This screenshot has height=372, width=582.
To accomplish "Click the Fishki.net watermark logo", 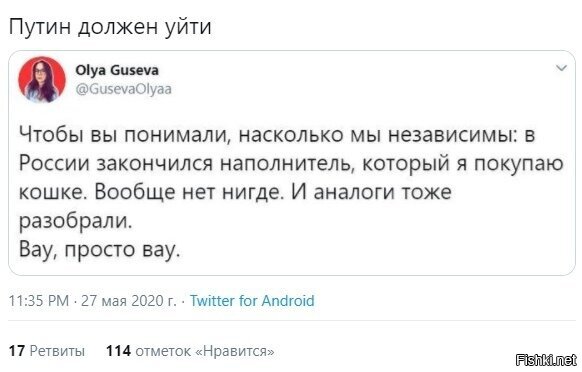I will (547, 359).
